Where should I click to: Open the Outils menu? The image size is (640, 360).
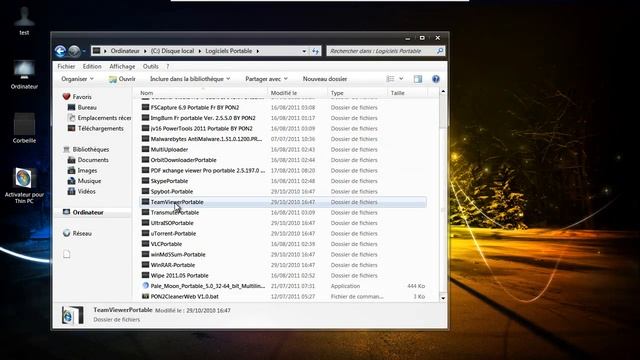151,66
